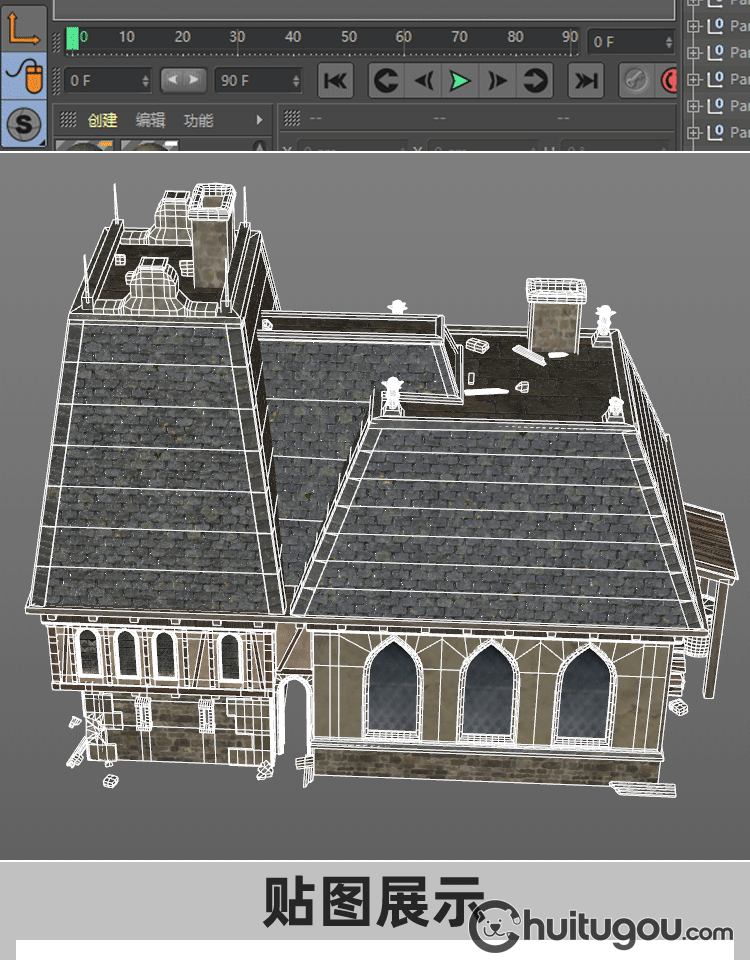This screenshot has width=750, height=960.
Task: Click left arrow on preview range slider
Action: click(173, 80)
